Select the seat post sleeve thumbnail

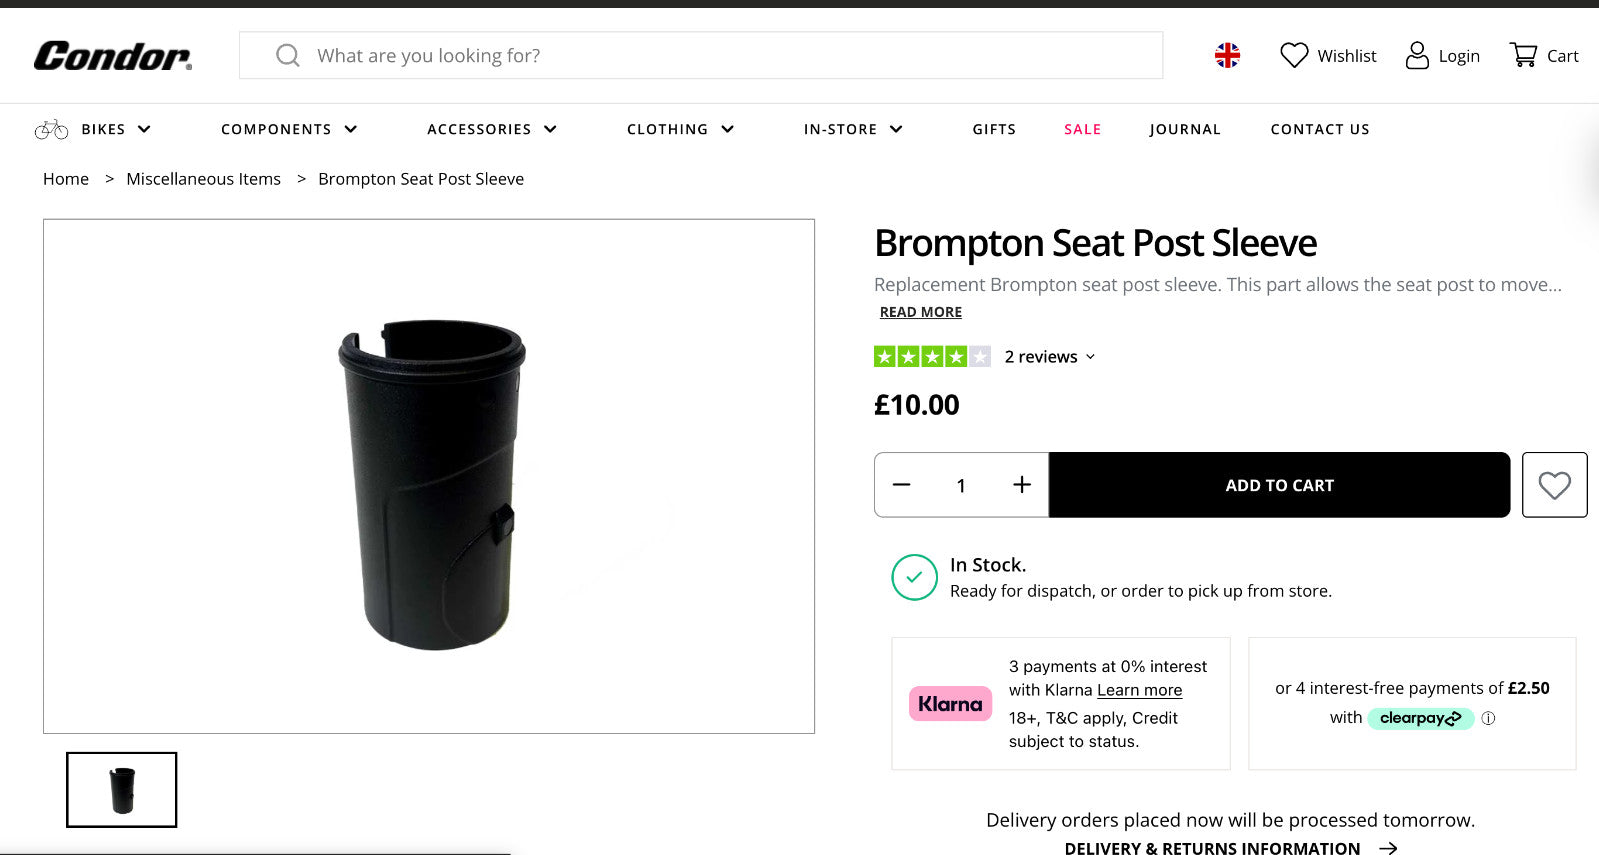[122, 790]
